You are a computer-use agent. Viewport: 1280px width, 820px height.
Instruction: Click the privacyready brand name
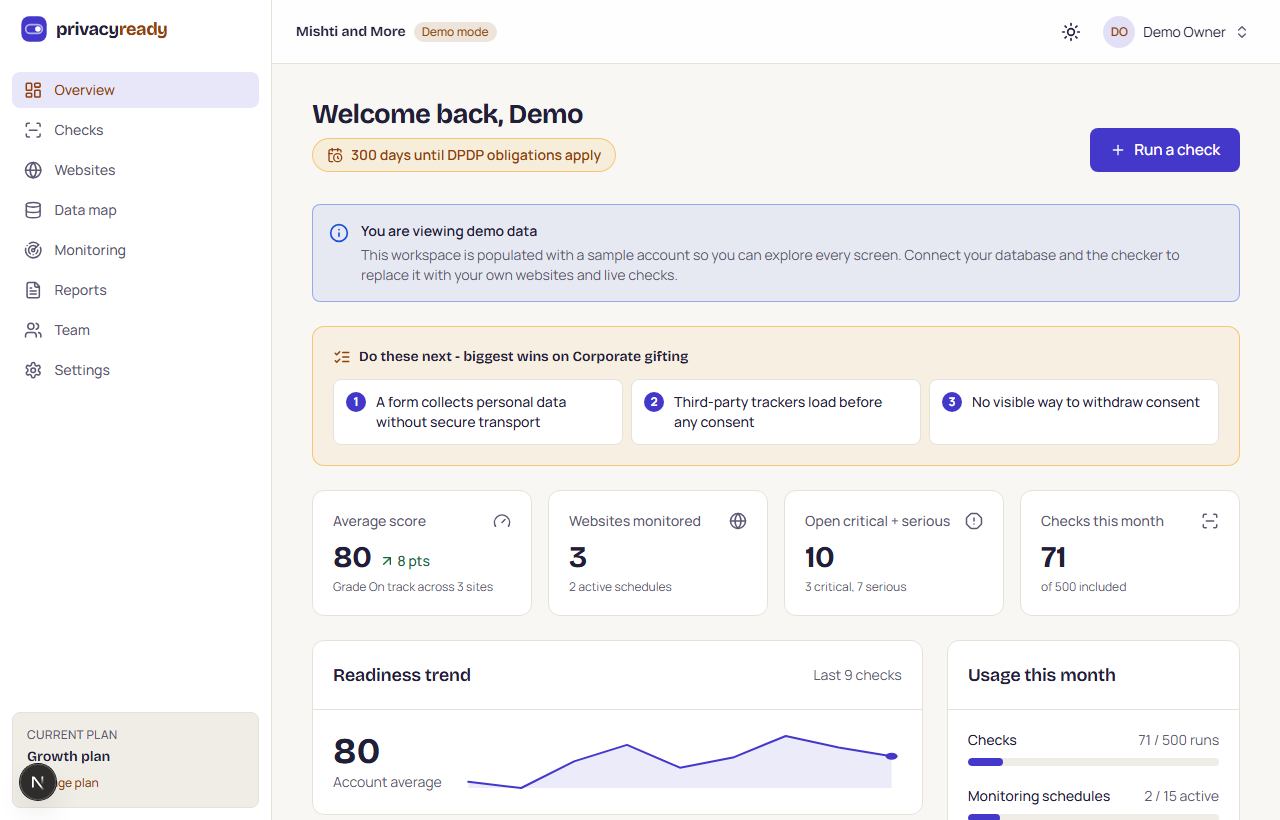click(112, 29)
